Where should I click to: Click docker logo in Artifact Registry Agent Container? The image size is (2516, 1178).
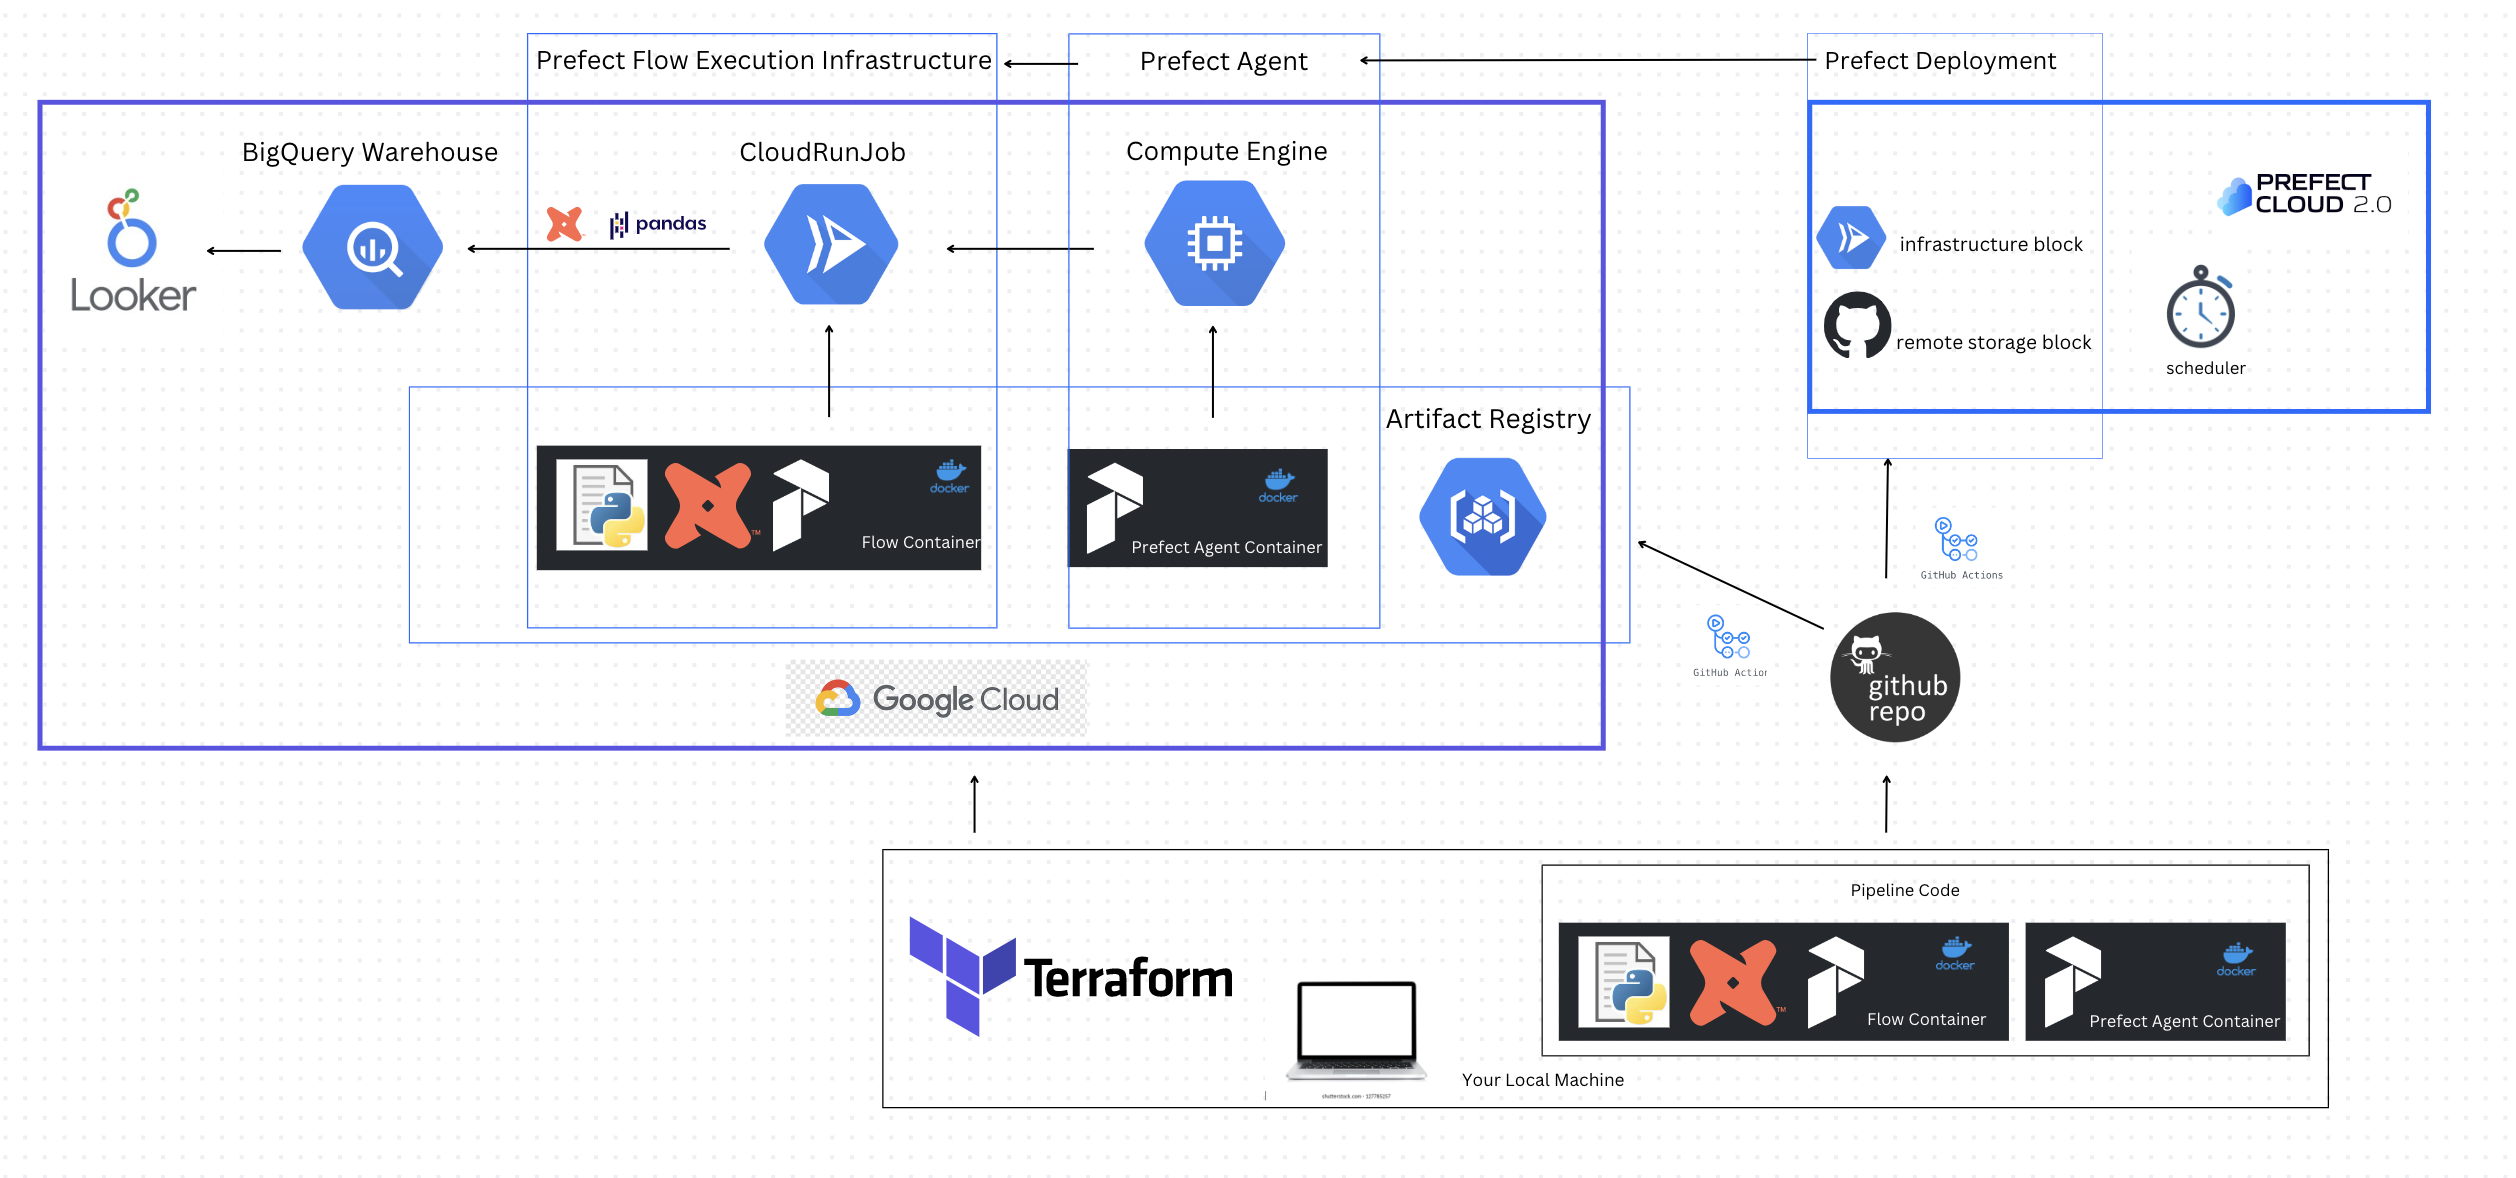[x=1278, y=486]
